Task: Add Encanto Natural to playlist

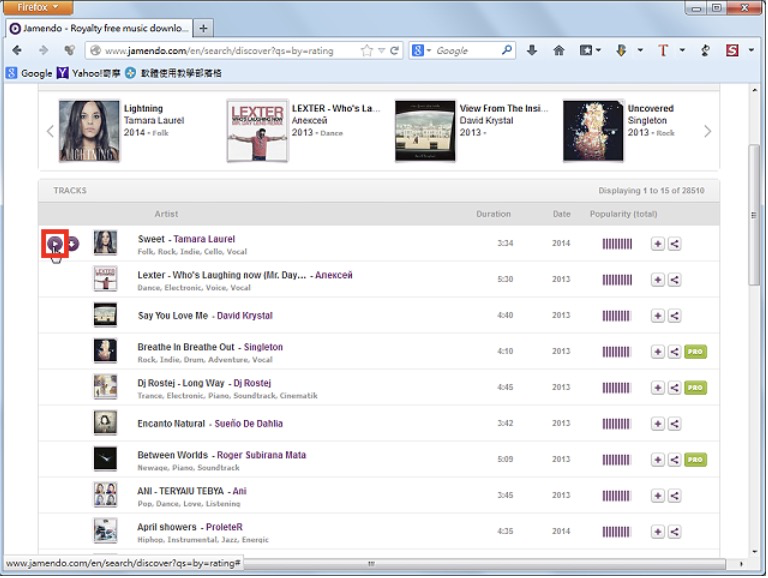Action: 658,424
